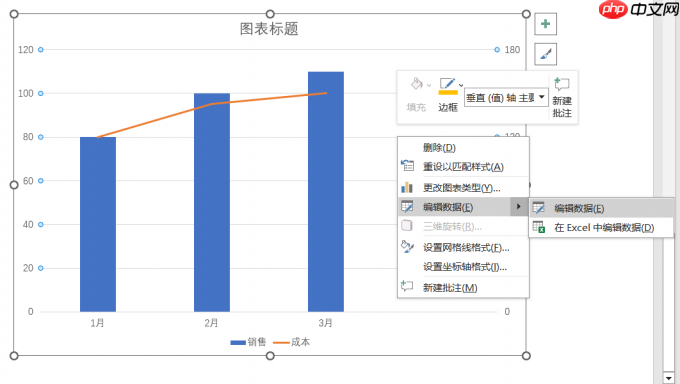Click the 3月 category axis label
This screenshot has width=680, height=384.
tap(325, 323)
